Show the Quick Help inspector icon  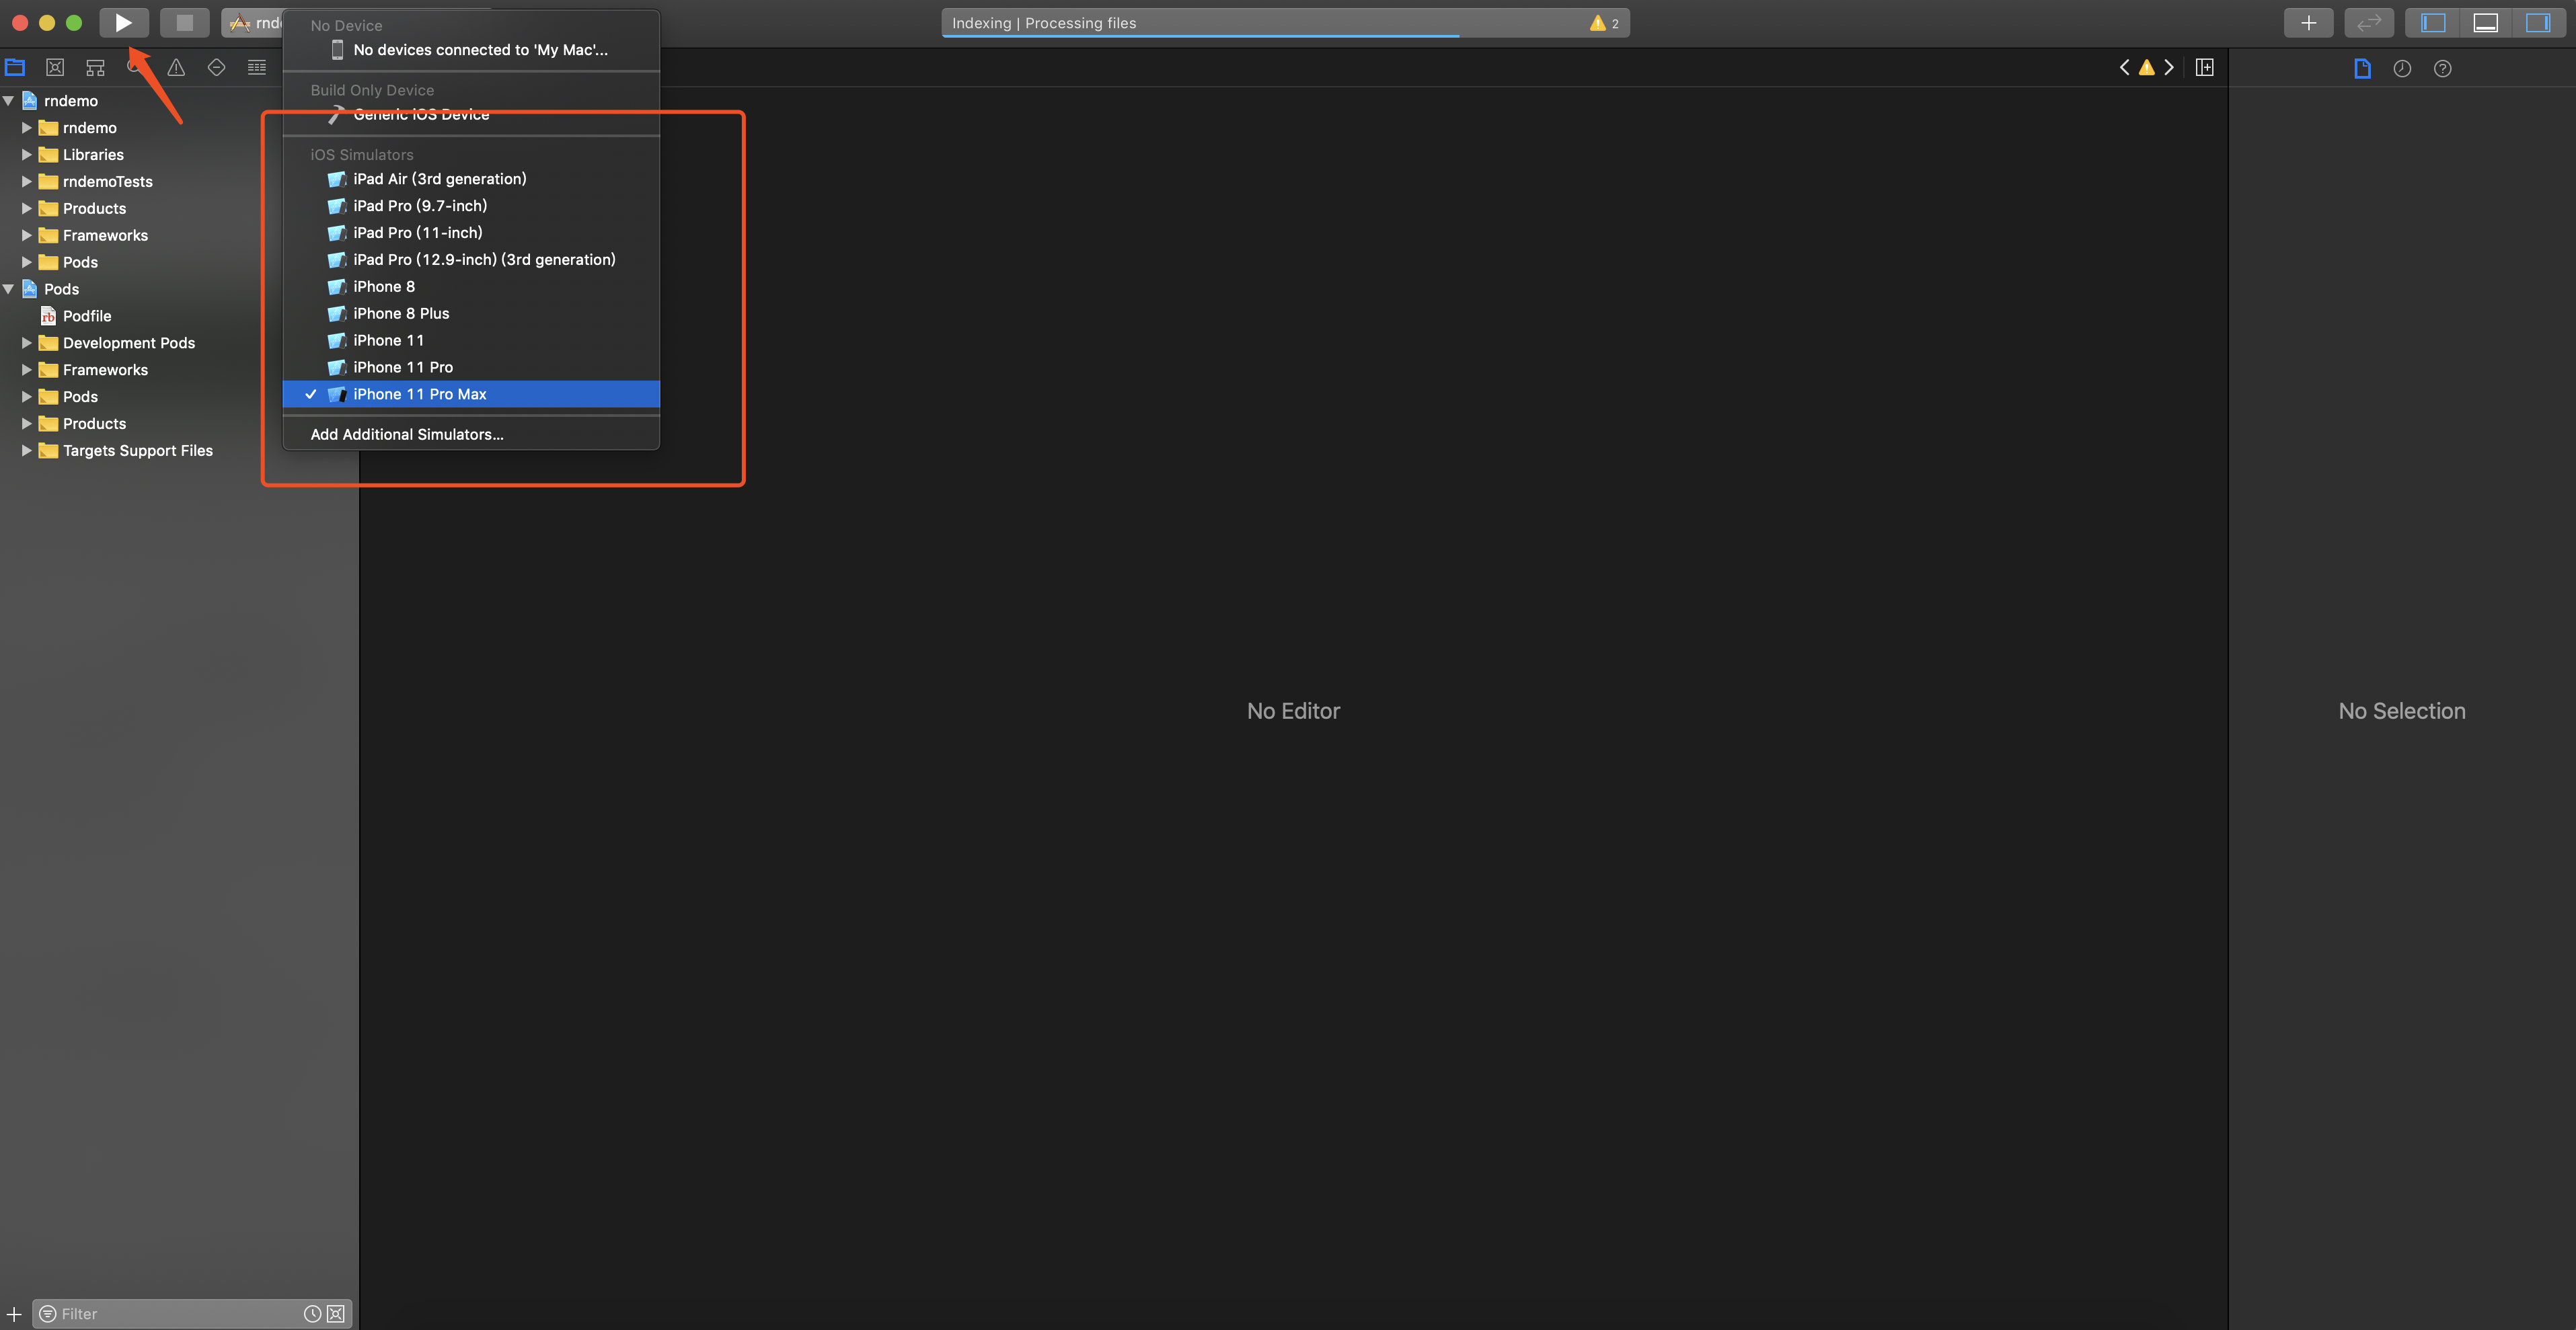[x=2442, y=68]
